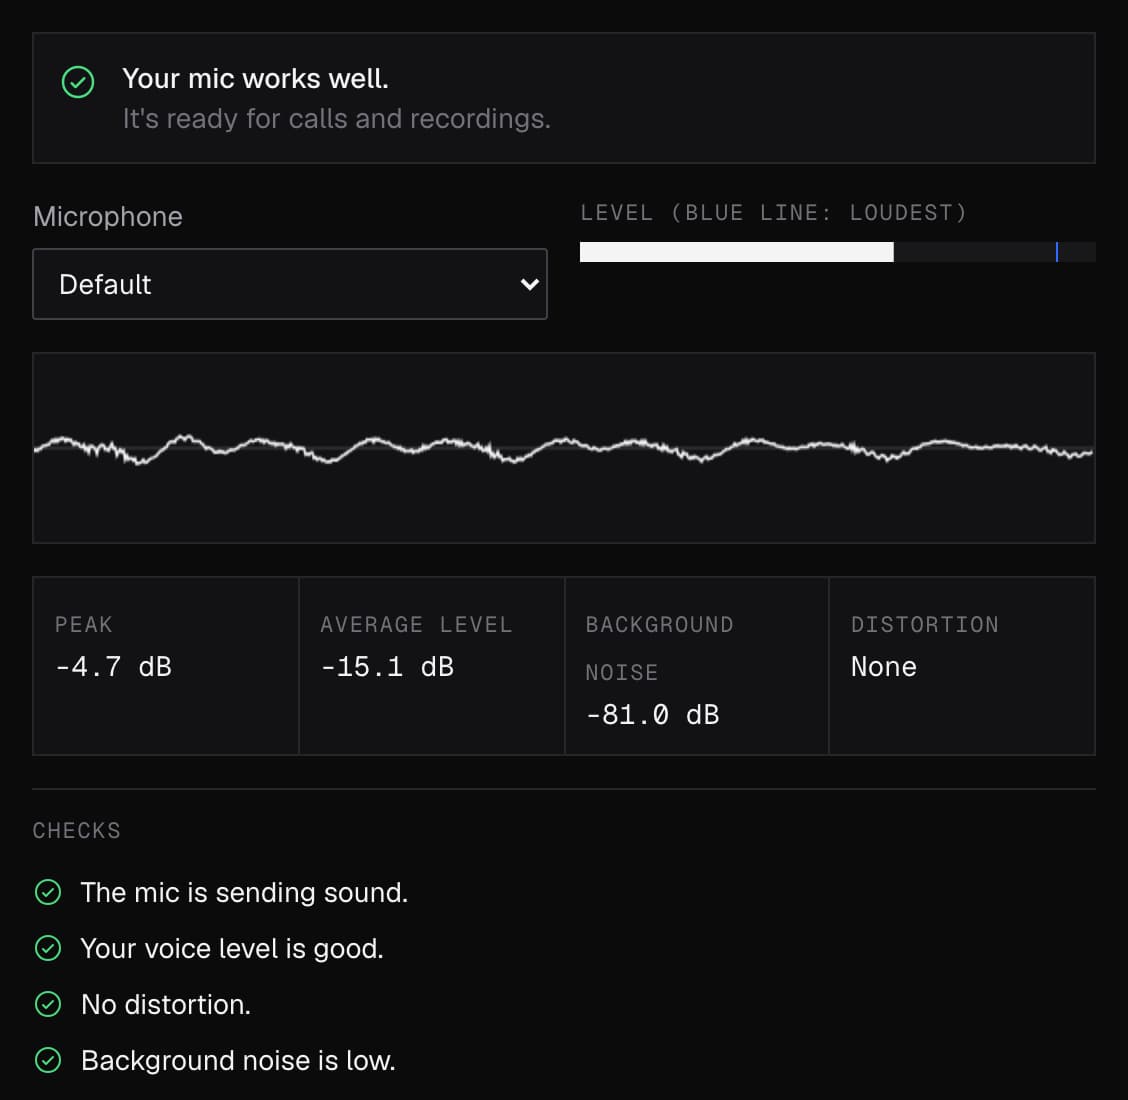Click the check icon next to "Your voice level is good."
The height and width of the screenshot is (1100, 1128).
[48, 948]
